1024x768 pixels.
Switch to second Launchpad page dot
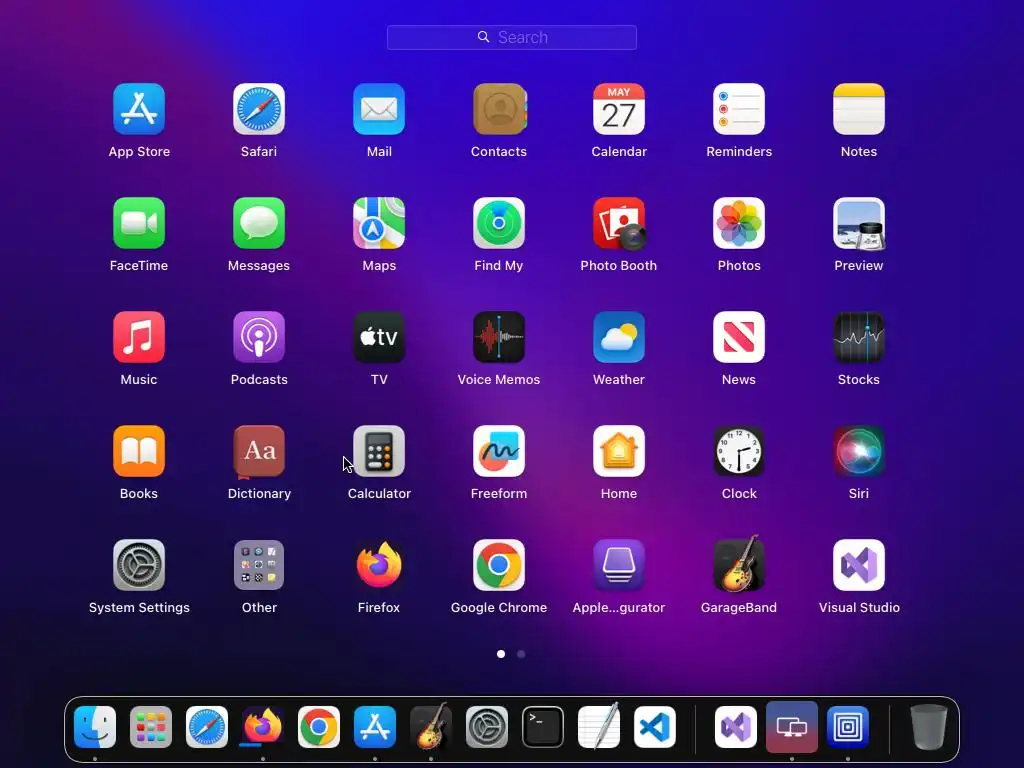[x=521, y=654]
